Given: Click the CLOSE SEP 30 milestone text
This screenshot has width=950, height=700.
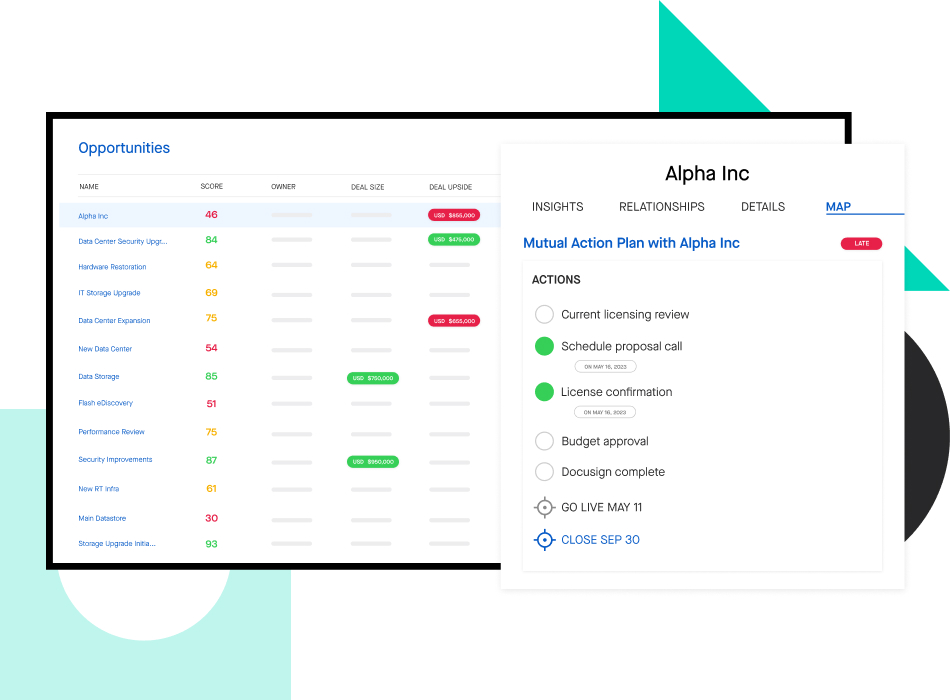Looking at the screenshot, I should click(x=600, y=539).
